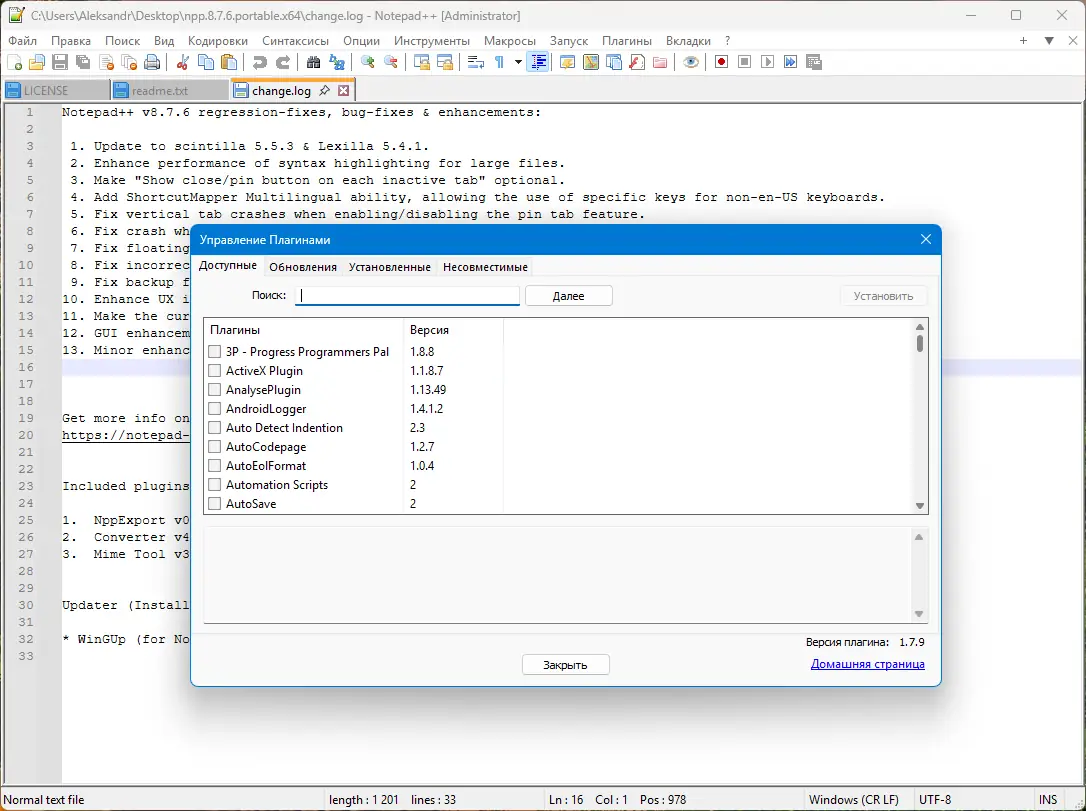Open the toolbar overflow dropdown arrow
Image resolution: width=1086 pixels, height=811 pixels.
pos(1046,41)
